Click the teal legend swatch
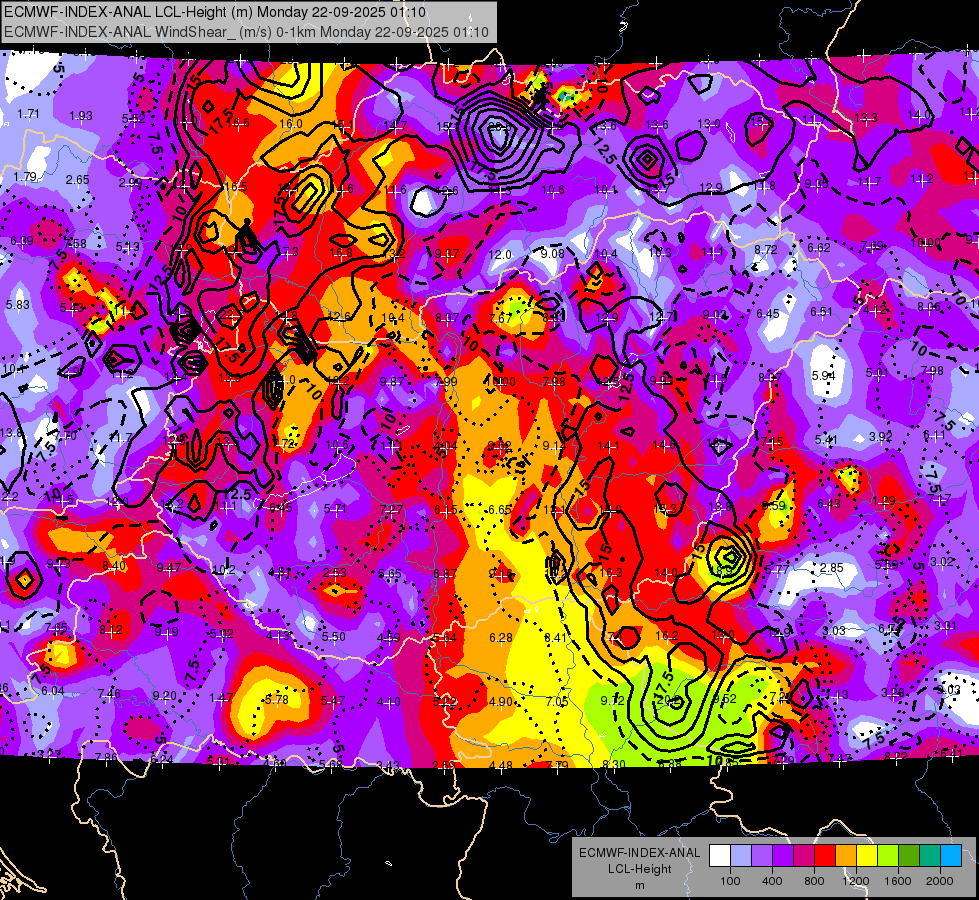Screen dimensions: 979x900 pos(930,856)
